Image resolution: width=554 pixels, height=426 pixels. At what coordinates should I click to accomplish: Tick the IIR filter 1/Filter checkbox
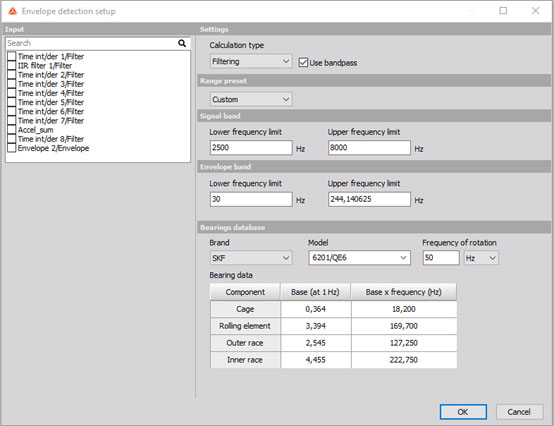click(x=12, y=65)
